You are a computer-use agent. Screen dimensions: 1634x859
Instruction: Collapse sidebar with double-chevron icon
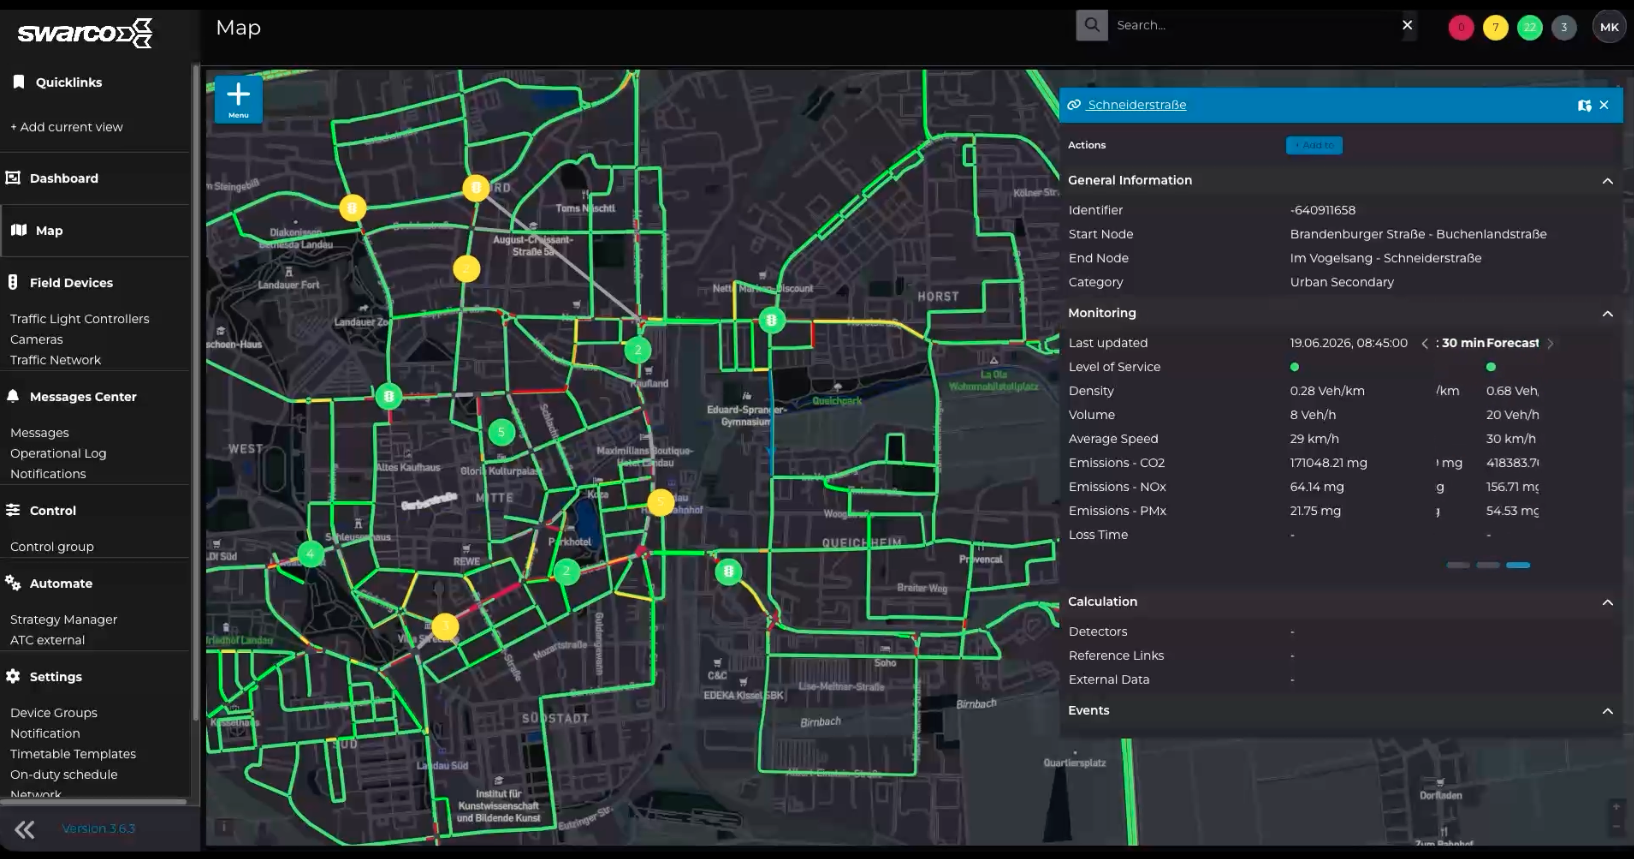[24, 829]
